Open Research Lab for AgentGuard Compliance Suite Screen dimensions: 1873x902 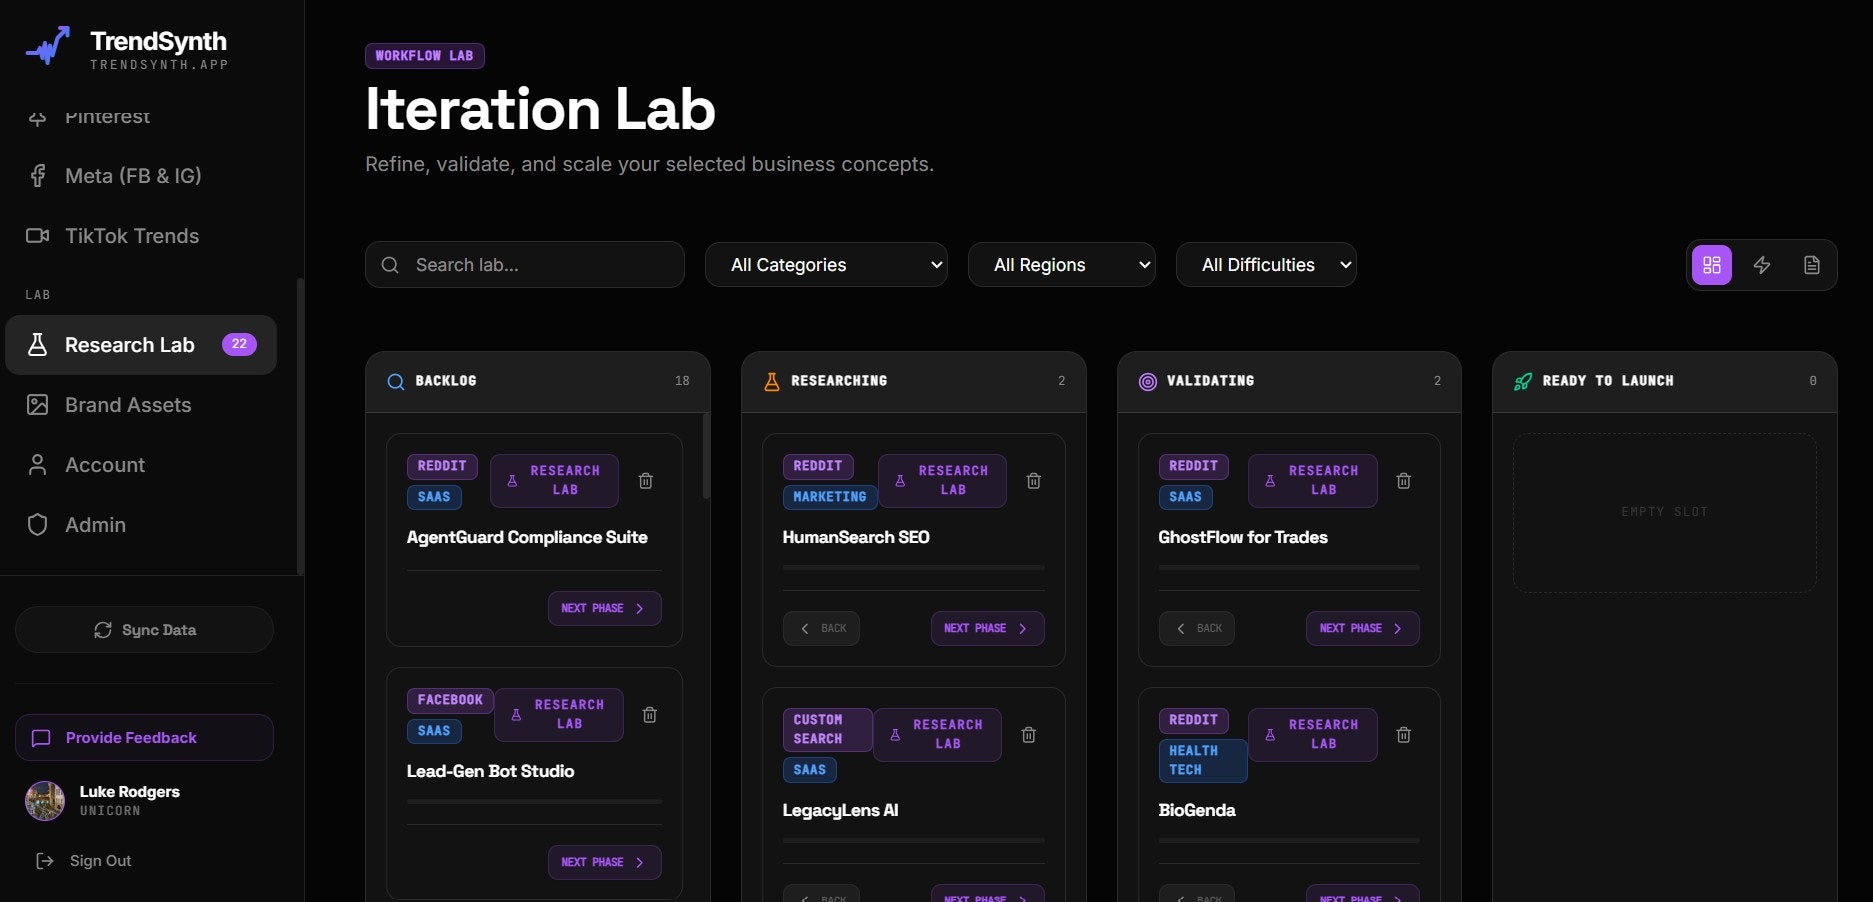554,481
